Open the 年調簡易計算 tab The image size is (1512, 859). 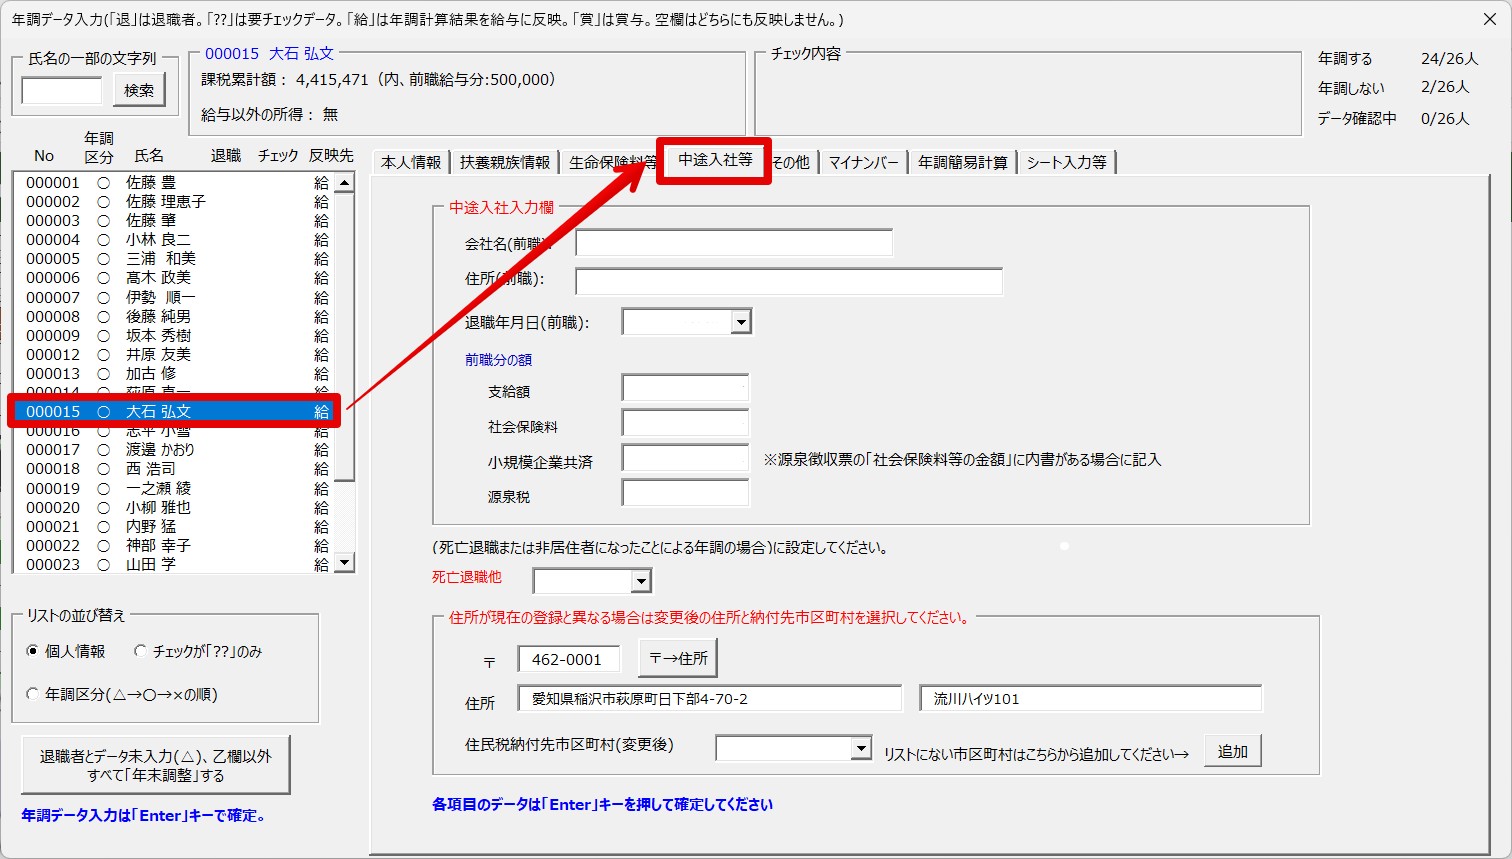point(963,162)
